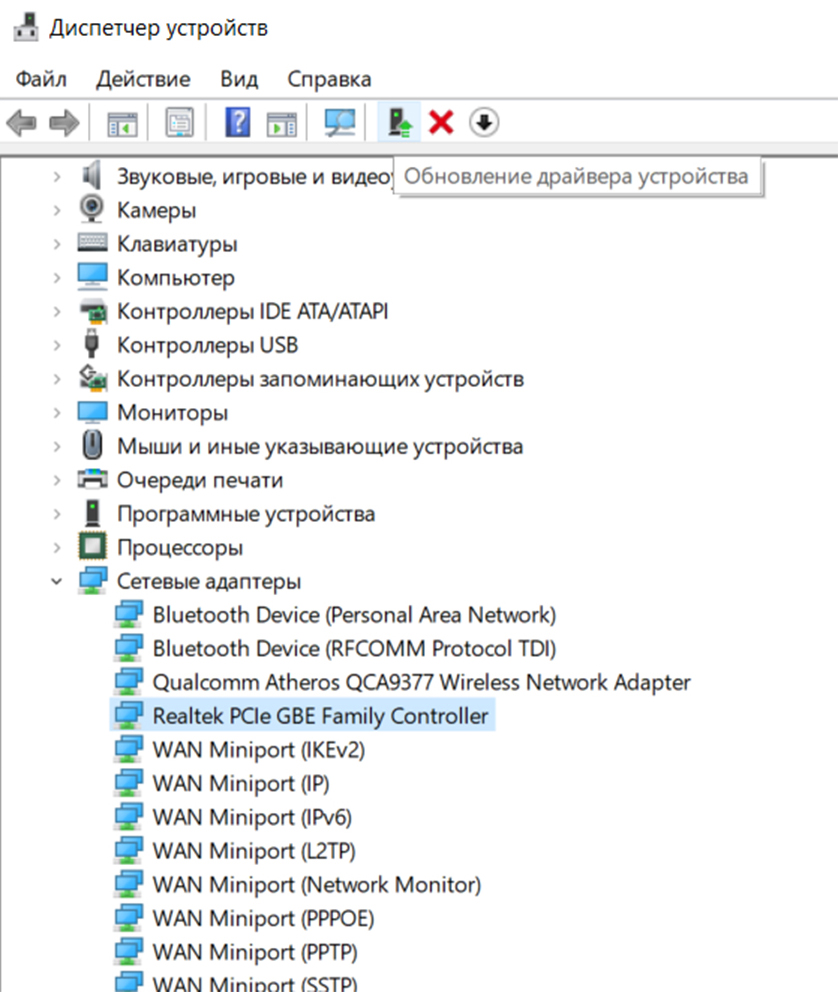Open the Действие menu
Screen dimensions: 838x992
pos(143,79)
